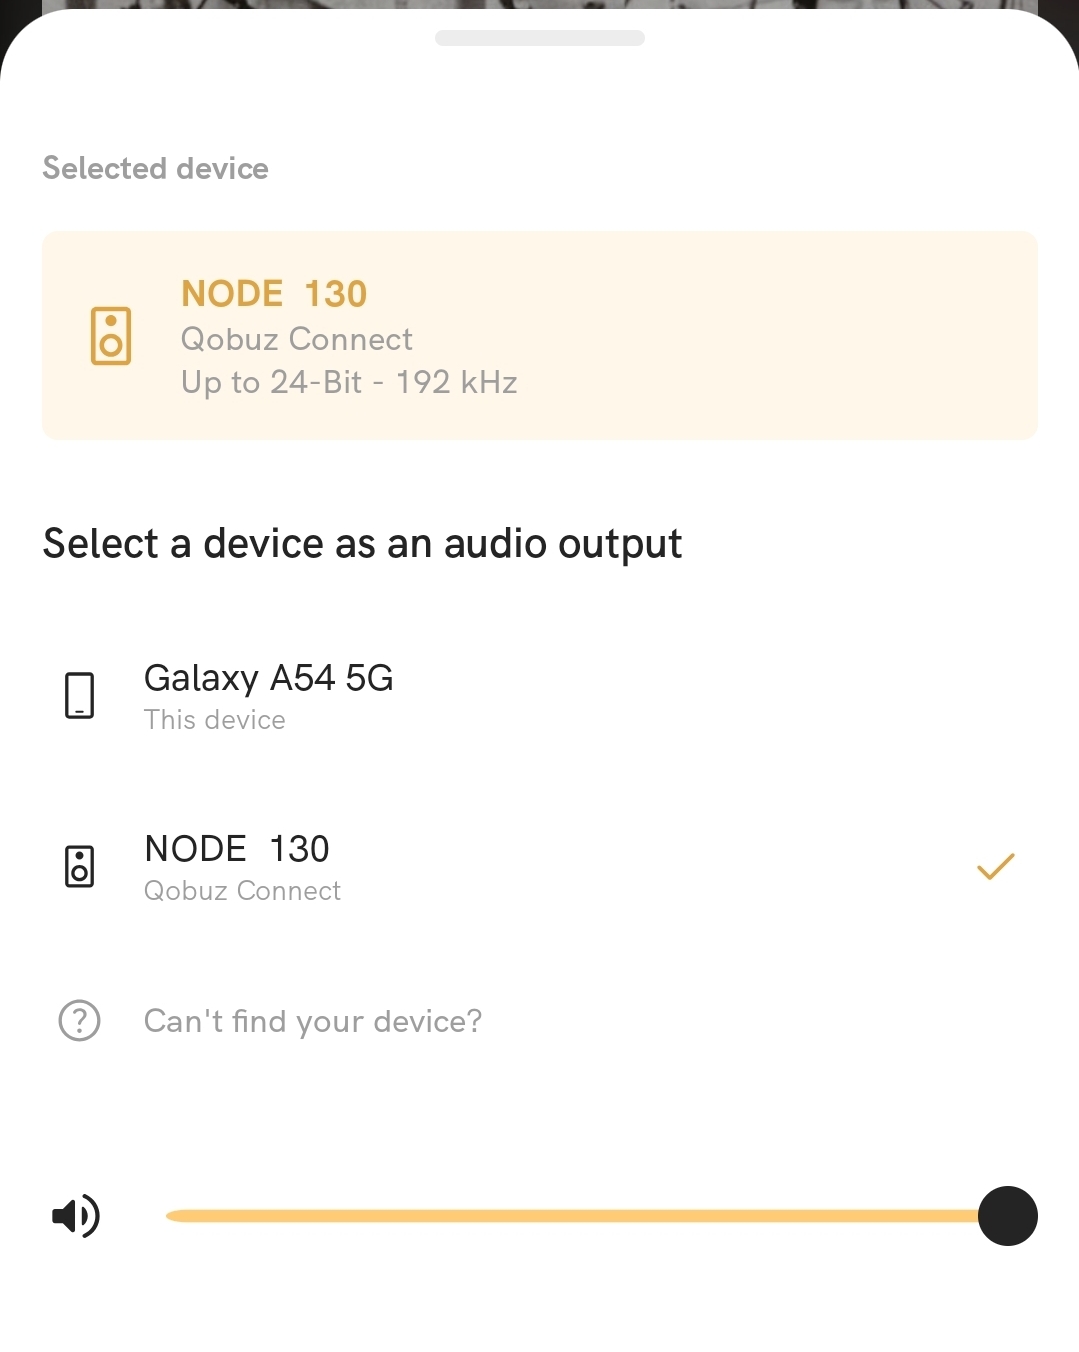Open the "Can't find your device?" help link
Screen dimensions: 1079x1352
click(313, 1021)
